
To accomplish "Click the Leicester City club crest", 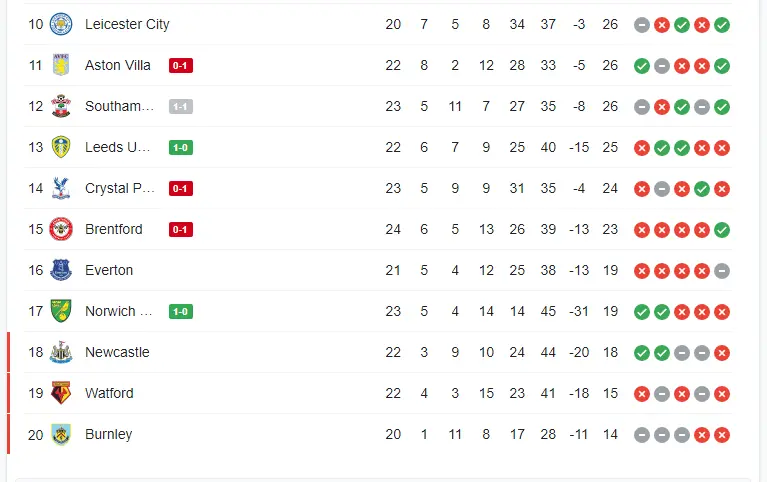I will click(61, 24).
